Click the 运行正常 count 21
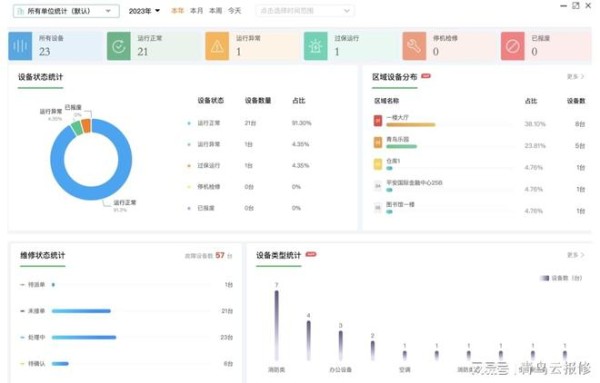This screenshot has height=383, width=600. (x=143, y=52)
